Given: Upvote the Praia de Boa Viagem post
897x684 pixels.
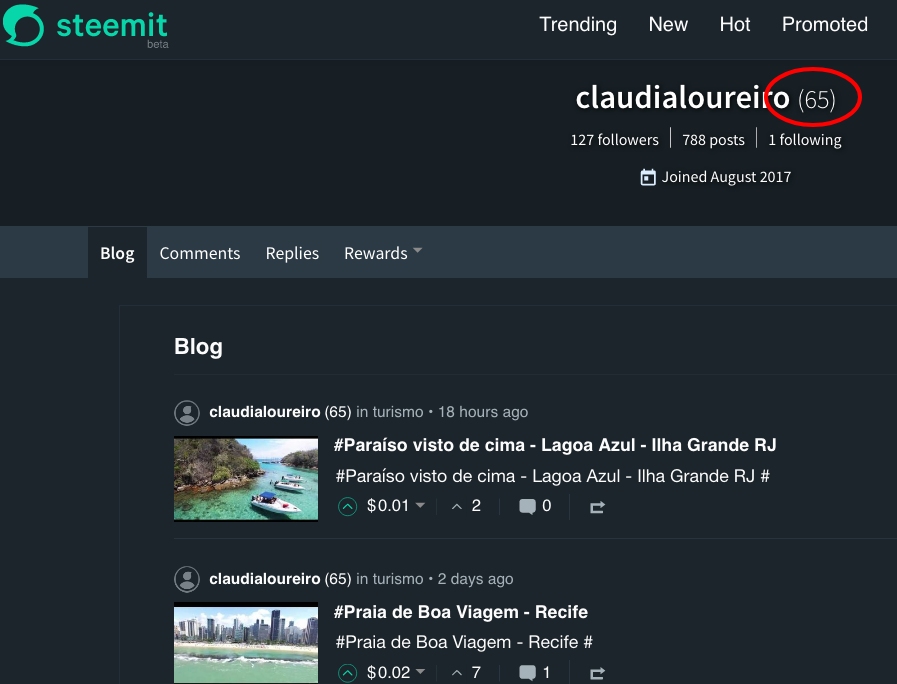Looking at the screenshot, I should 347,673.
